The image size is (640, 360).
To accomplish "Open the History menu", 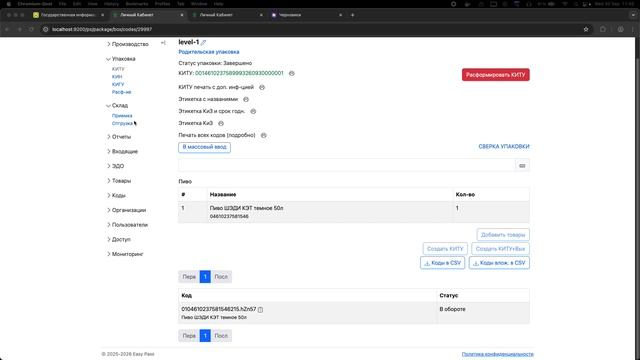I will click(111, 4).
